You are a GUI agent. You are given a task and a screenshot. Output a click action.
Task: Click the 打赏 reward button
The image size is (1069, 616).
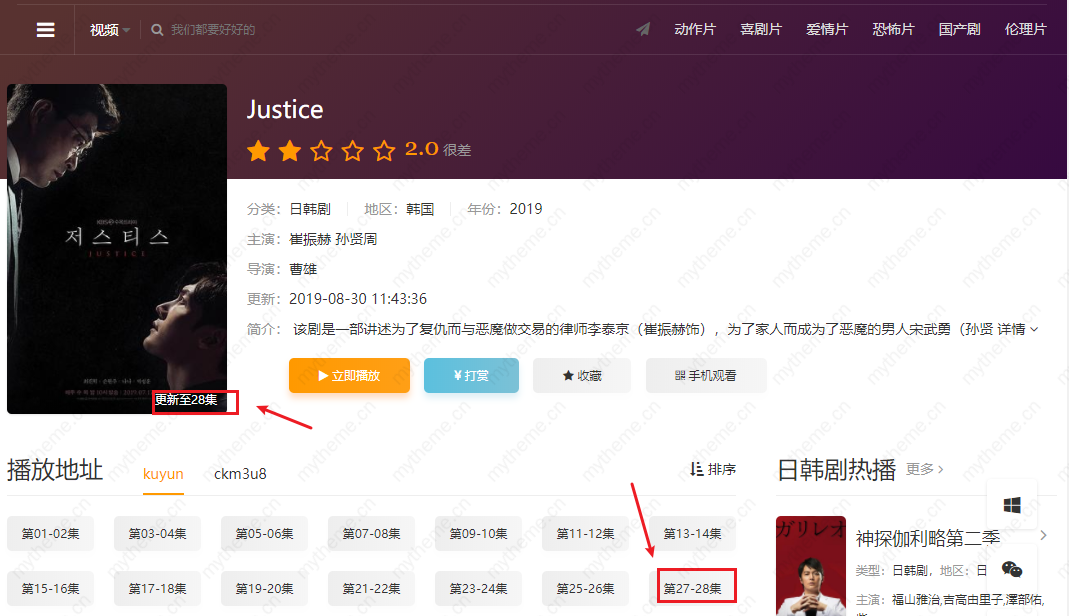click(x=471, y=376)
